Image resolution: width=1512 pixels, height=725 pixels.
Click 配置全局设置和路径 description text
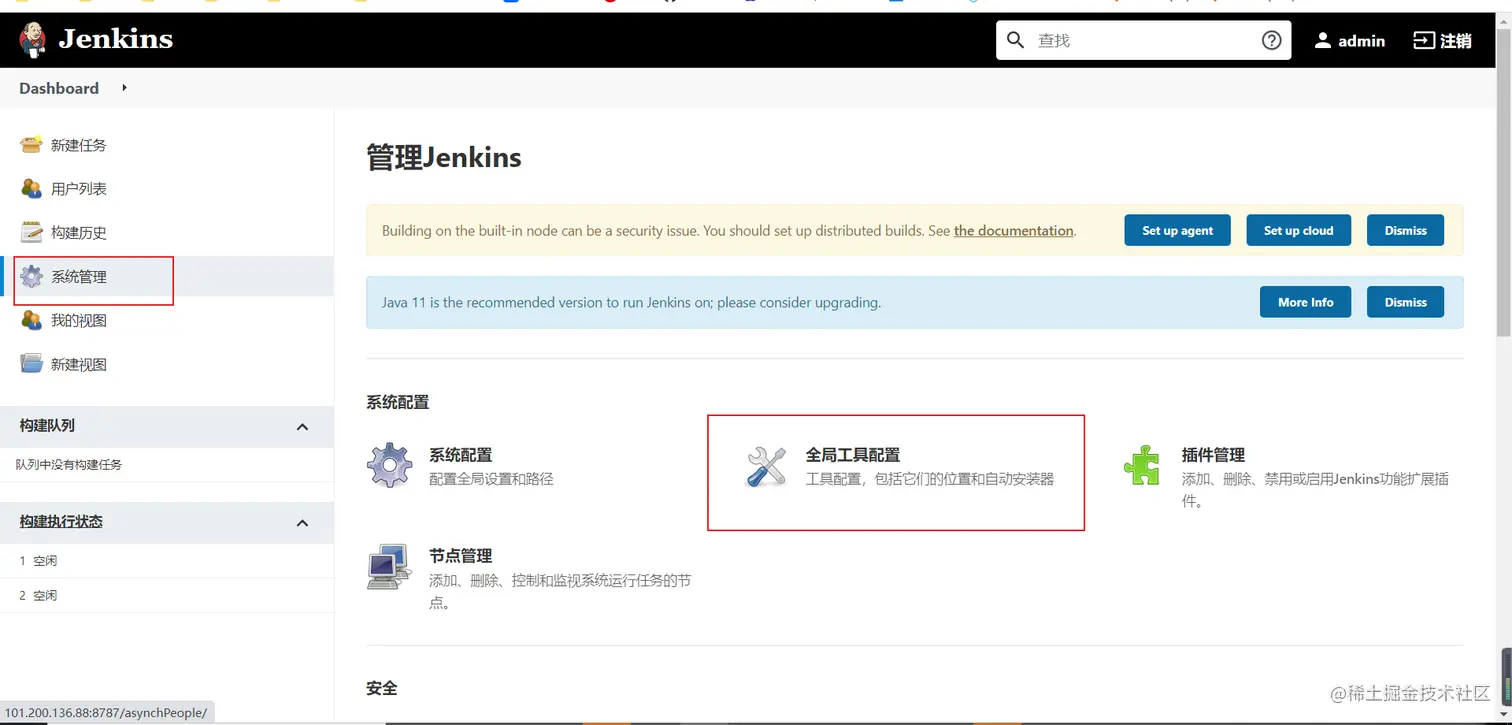coord(491,479)
